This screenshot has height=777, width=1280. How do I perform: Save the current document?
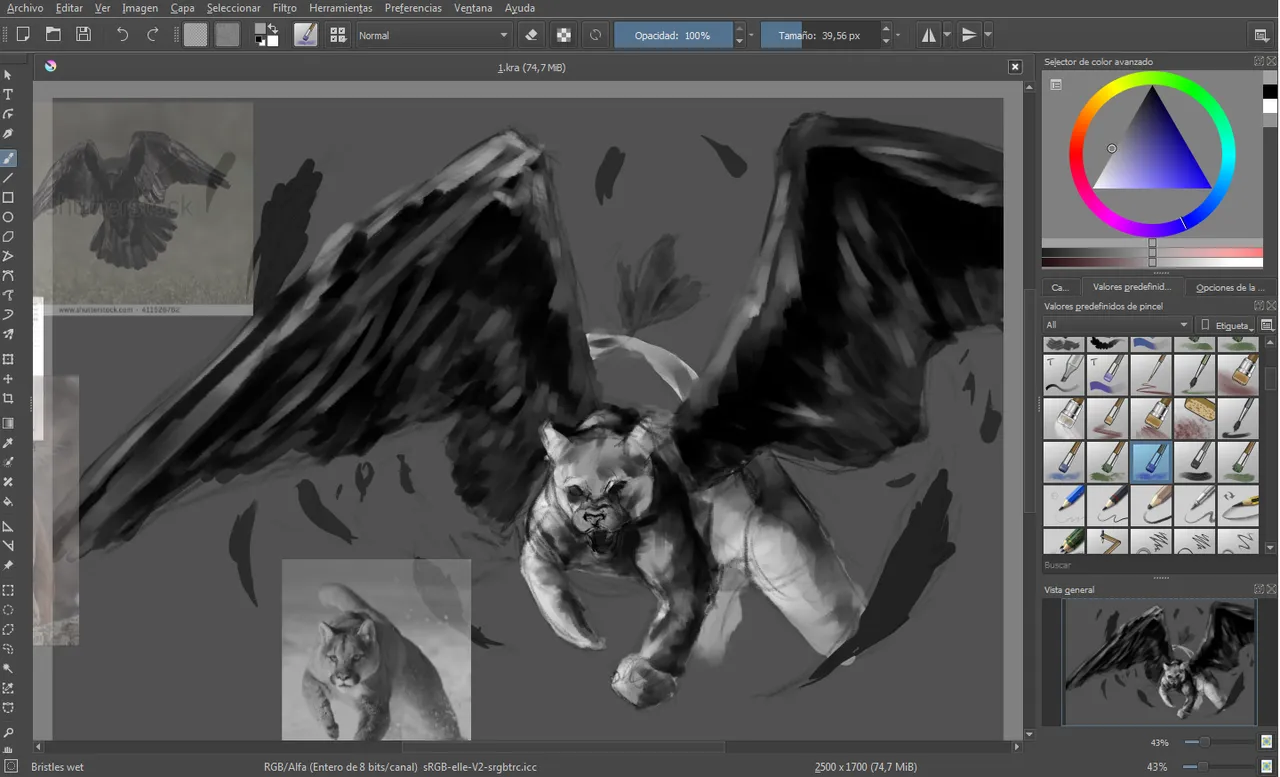pyautogui.click(x=83, y=35)
